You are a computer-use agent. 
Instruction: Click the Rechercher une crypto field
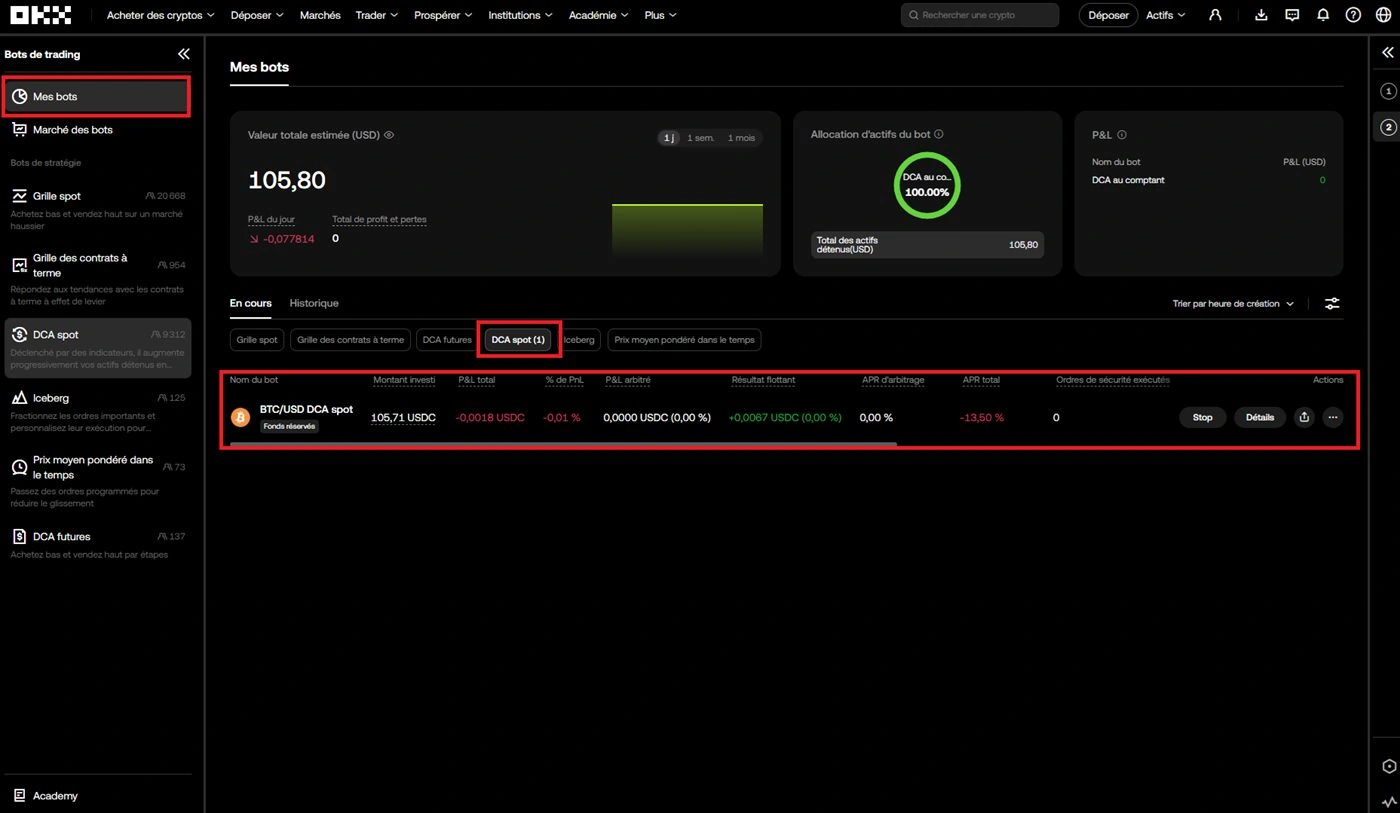pyautogui.click(x=980, y=15)
